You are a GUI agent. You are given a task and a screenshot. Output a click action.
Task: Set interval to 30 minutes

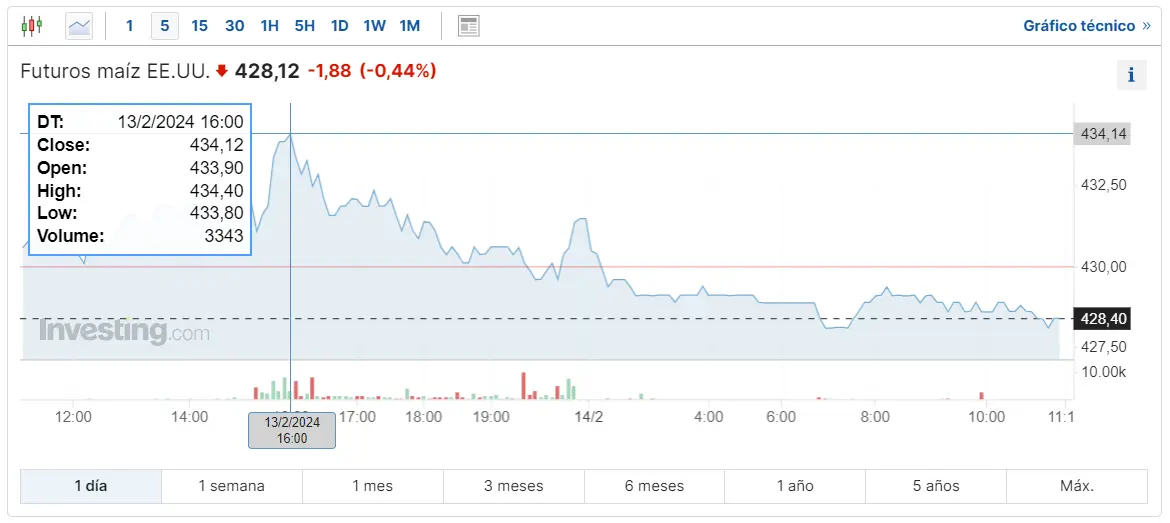(x=235, y=26)
